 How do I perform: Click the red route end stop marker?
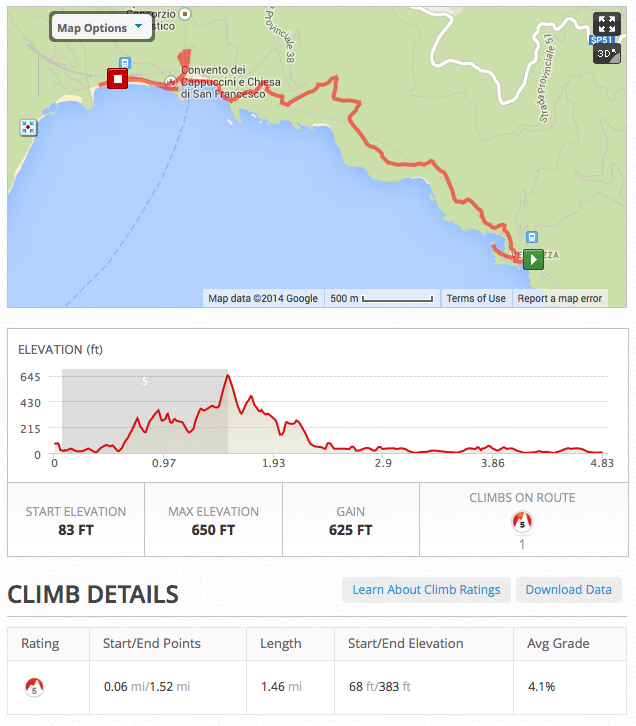pos(118,79)
